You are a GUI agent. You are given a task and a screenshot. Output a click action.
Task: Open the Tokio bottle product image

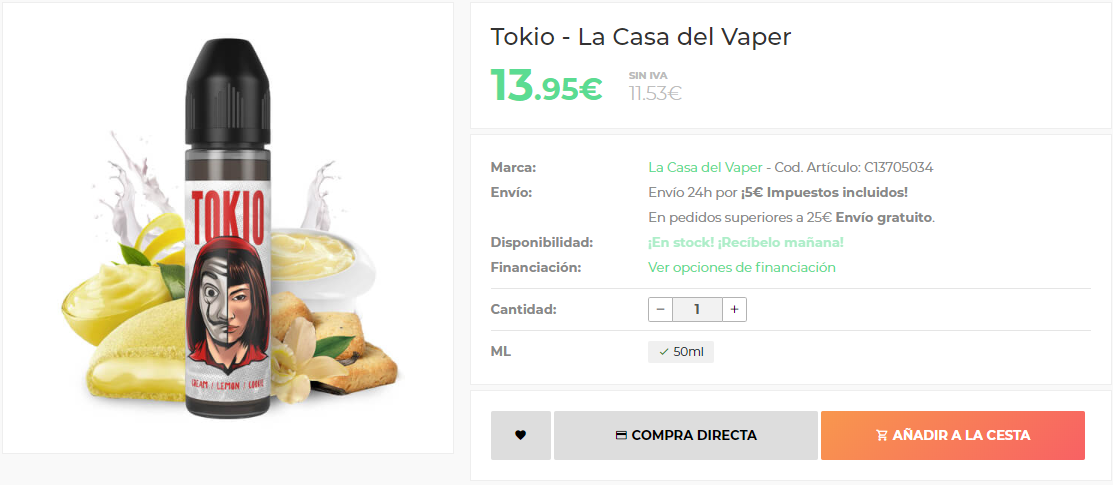tap(228, 228)
